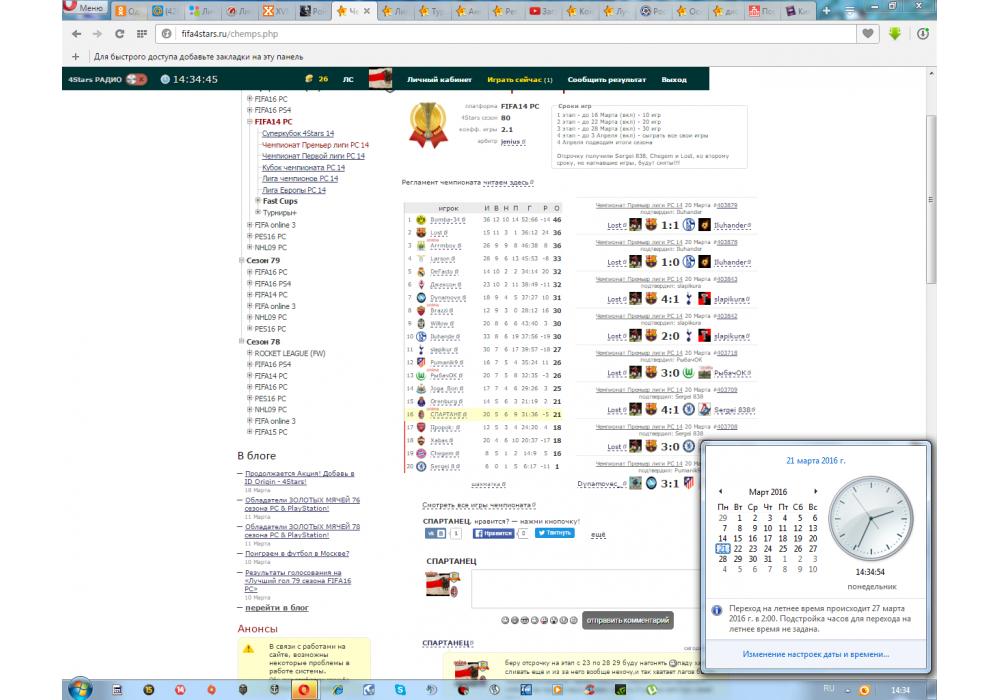Image resolution: width=1000 pixels, height=700 pixels.
Task: Click the Twitter tweet share button
Action: coord(555,533)
